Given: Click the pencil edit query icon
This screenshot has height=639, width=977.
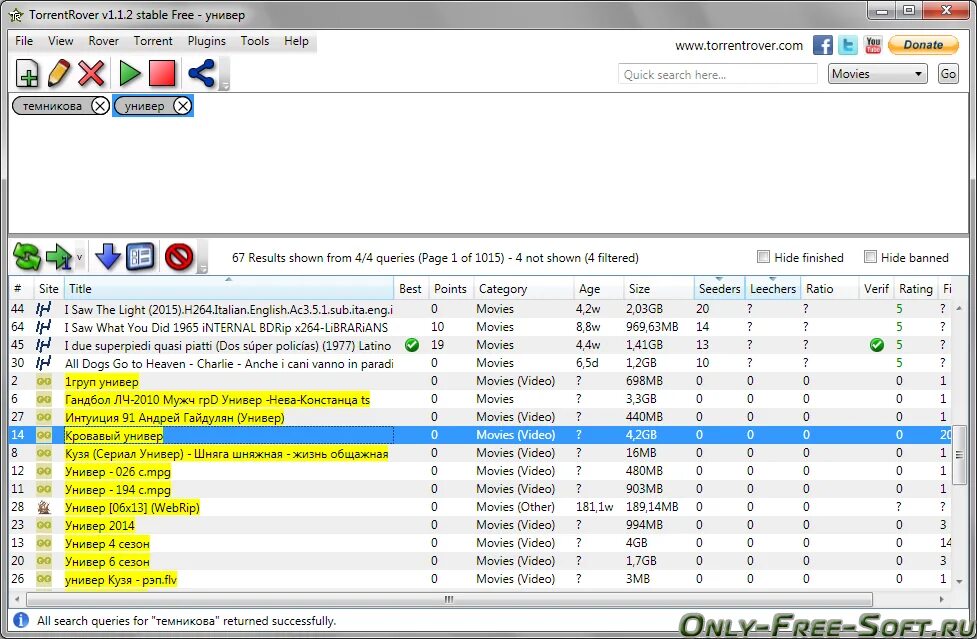Looking at the screenshot, I should [x=59, y=73].
